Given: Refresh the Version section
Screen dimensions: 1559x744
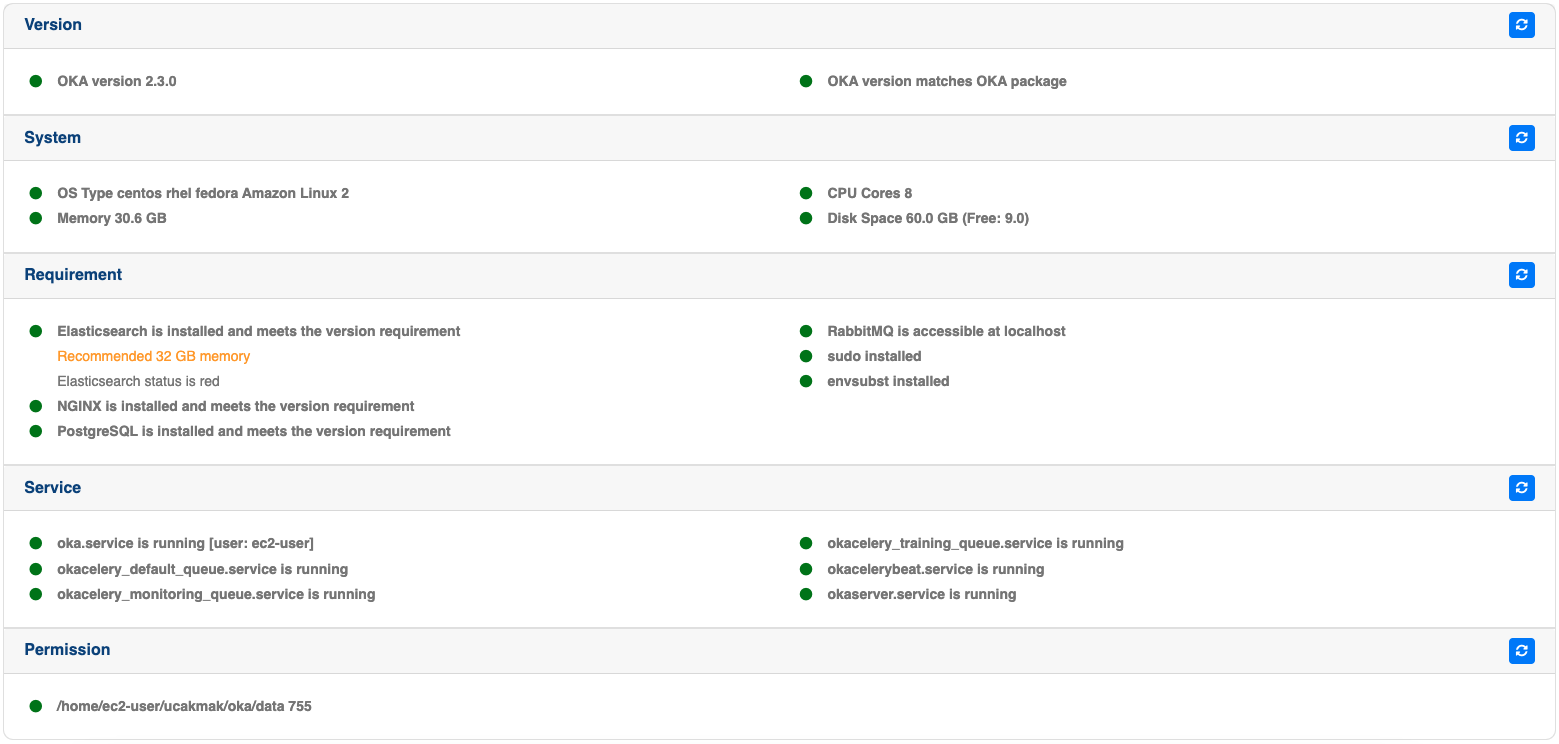Looking at the screenshot, I should pos(1521,25).
